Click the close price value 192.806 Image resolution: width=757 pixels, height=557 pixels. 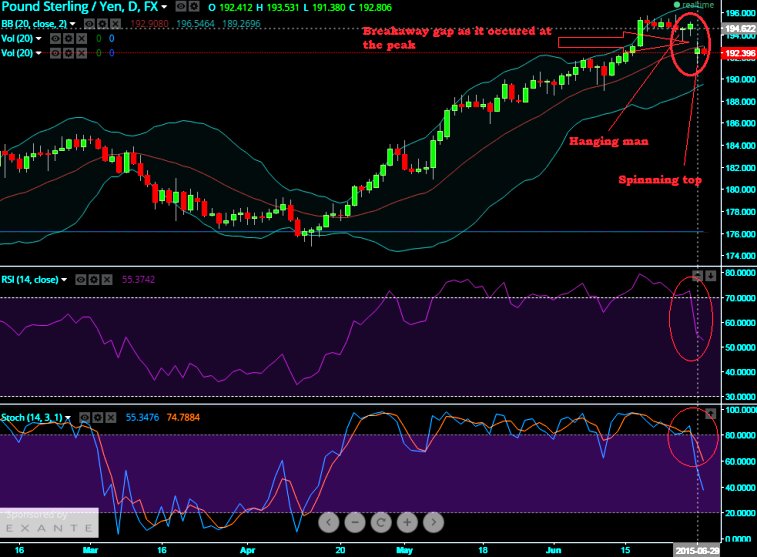pos(376,7)
